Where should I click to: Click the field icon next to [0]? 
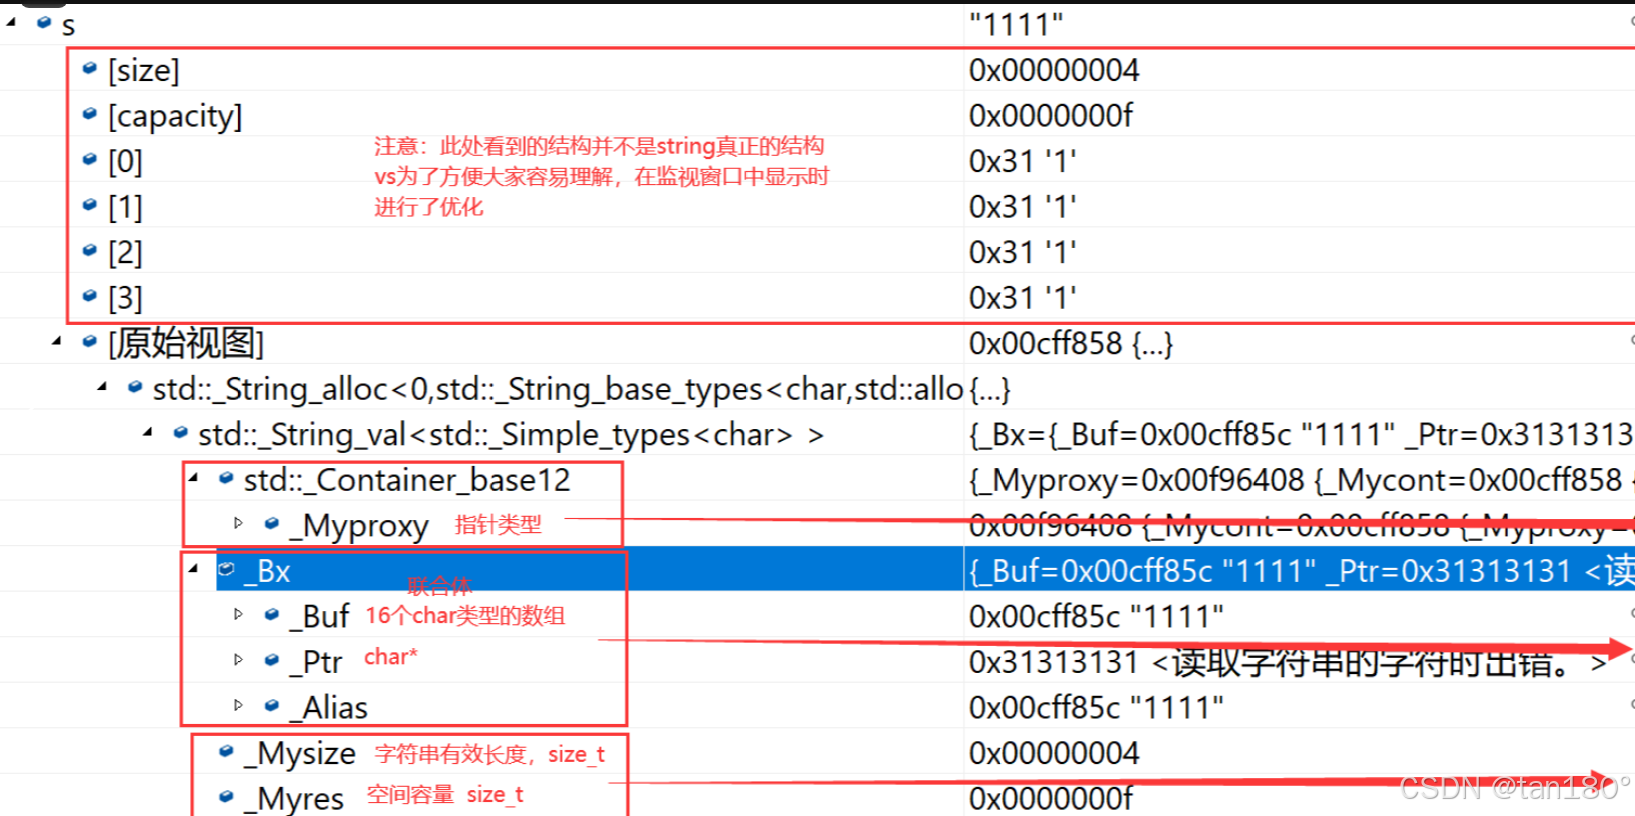click(x=89, y=160)
